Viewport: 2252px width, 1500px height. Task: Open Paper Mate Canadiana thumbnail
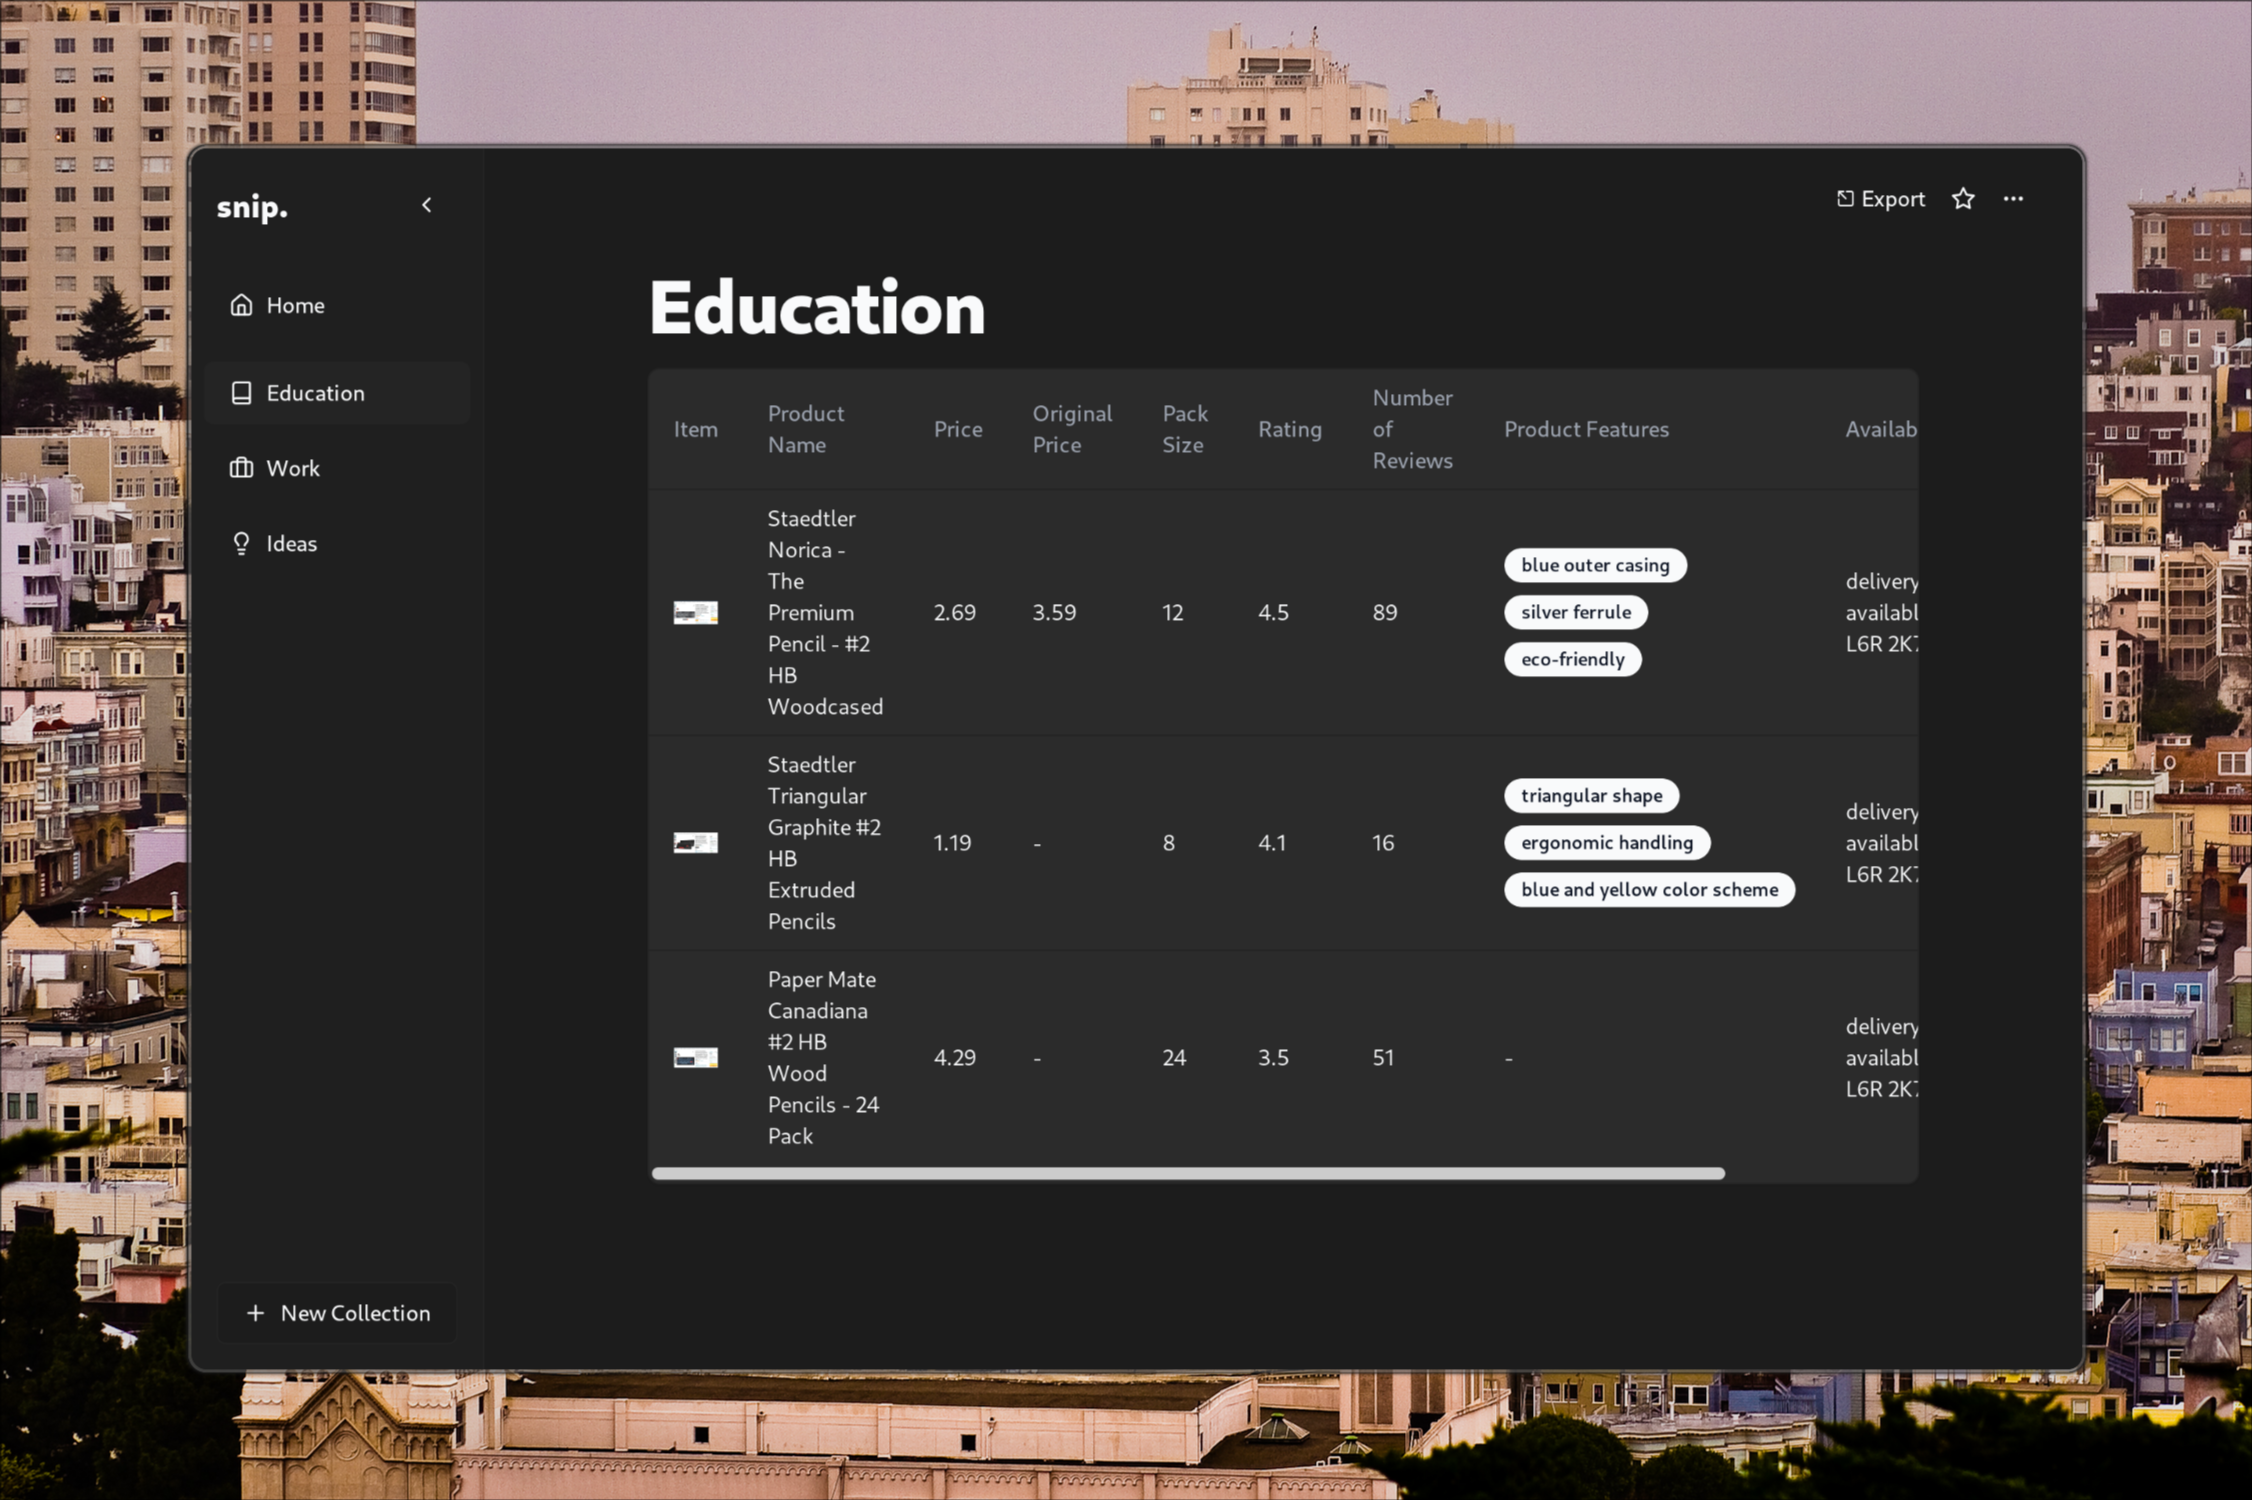(695, 1057)
